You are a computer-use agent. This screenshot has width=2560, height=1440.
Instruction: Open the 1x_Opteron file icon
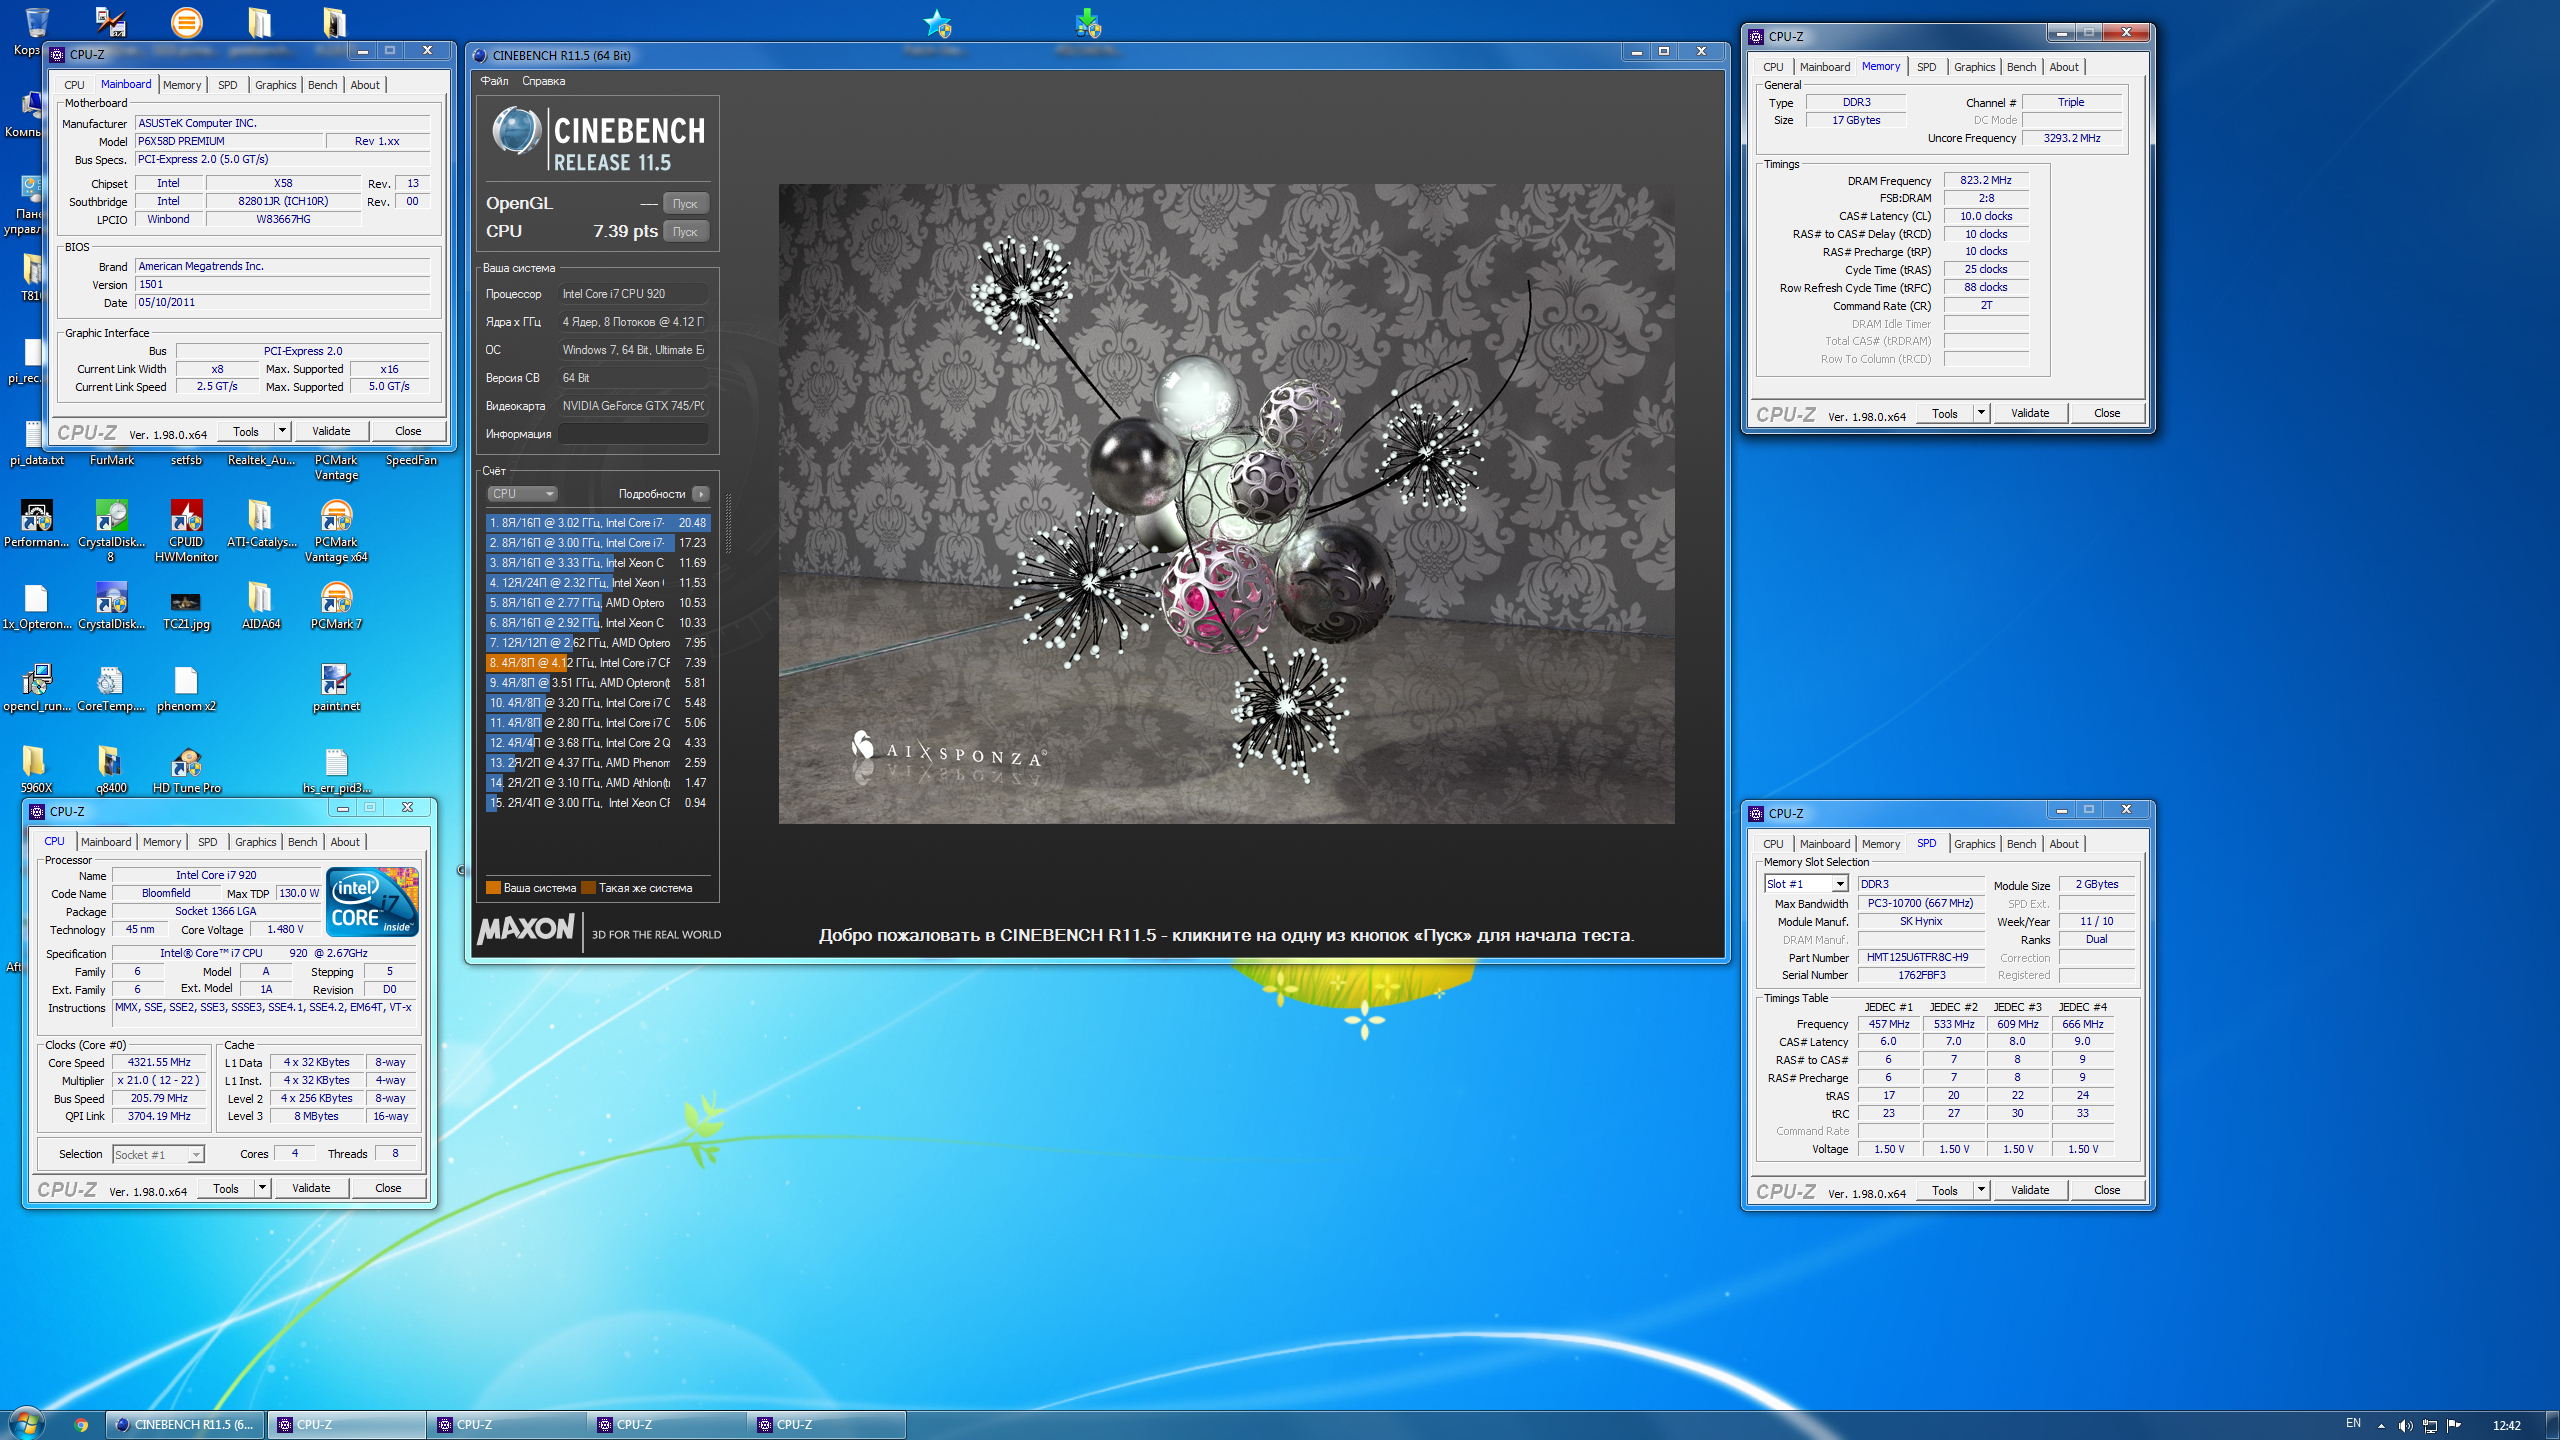36,605
